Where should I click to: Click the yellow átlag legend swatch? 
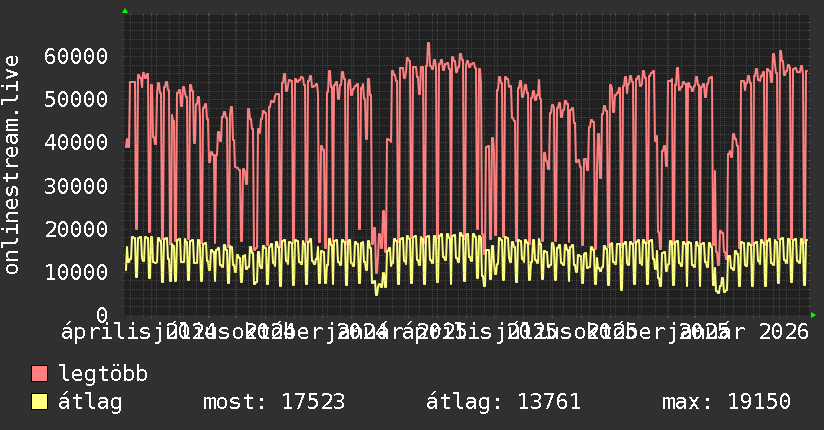tap(39, 402)
